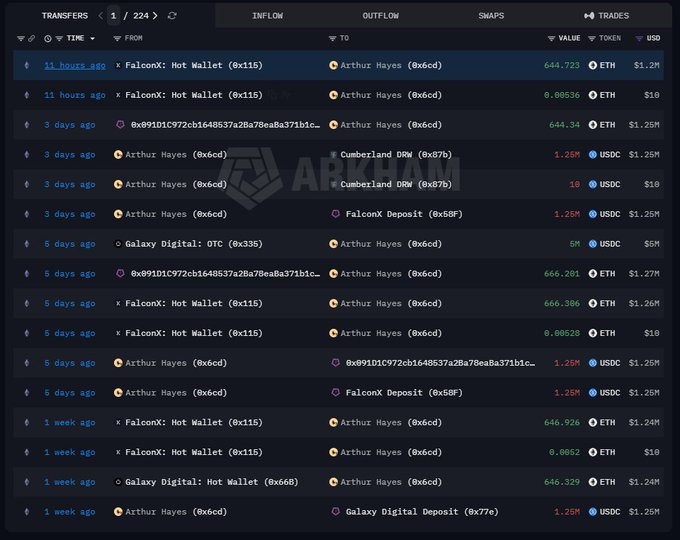Filter by the USD column
Viewport: 680px width, 540px height.
point(639,39)
